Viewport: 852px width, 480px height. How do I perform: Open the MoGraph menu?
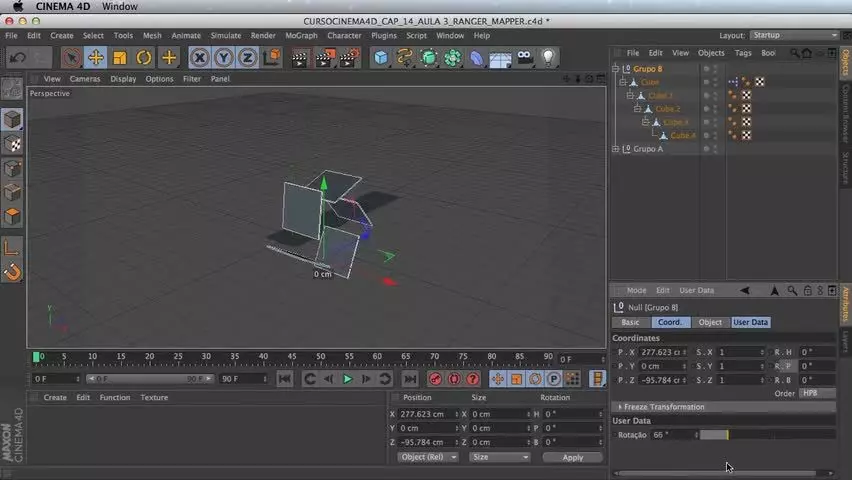click(301, 35)
